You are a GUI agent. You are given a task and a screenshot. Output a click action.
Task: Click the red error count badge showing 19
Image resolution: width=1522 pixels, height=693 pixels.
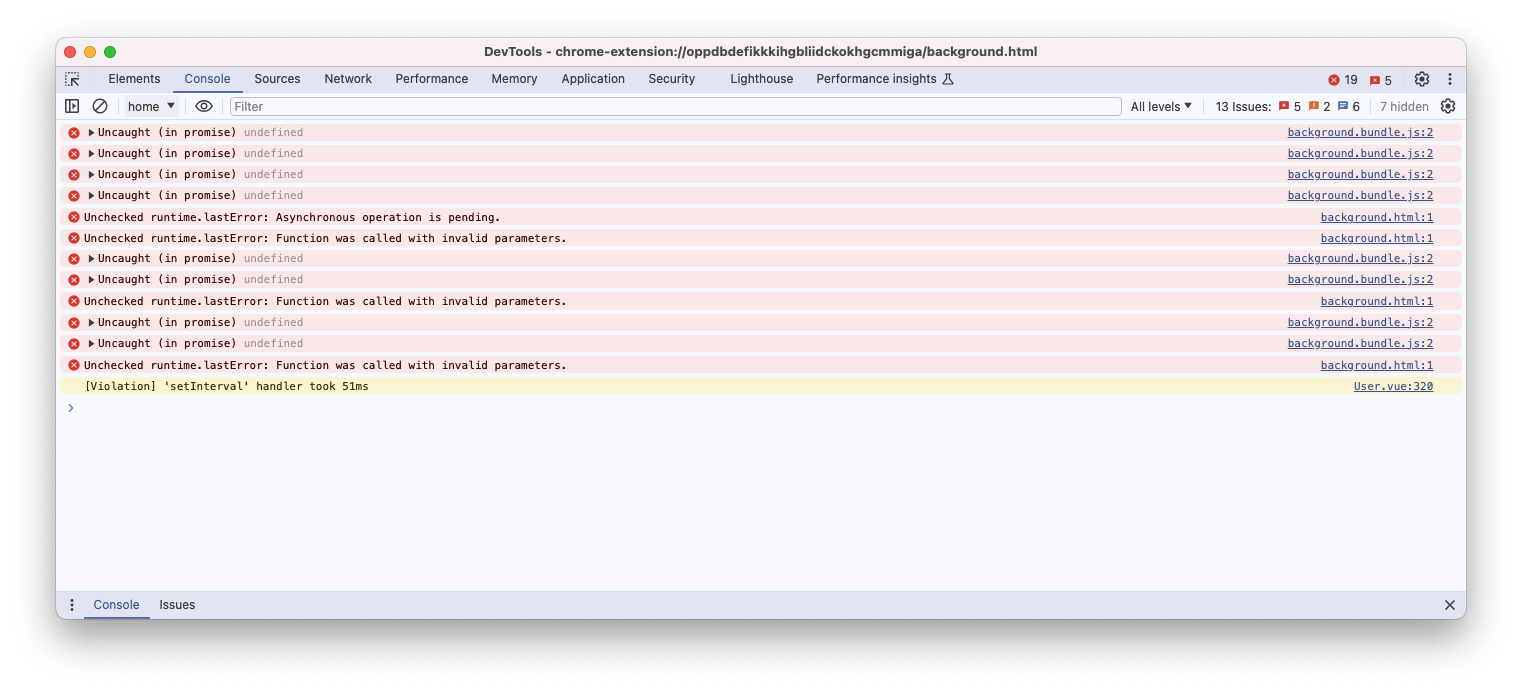1342,80
